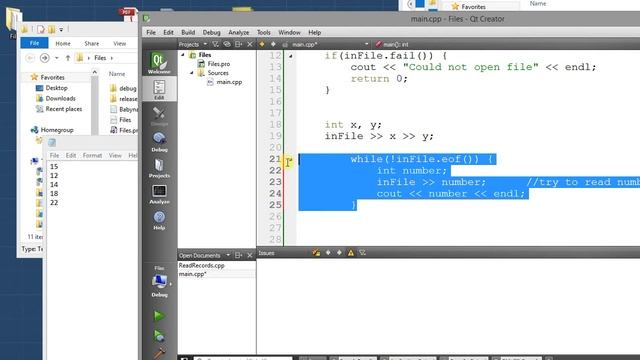Toggle synchronize with editor link icon
This screenshot has width=640, height=360.
(x=227, y=44)
